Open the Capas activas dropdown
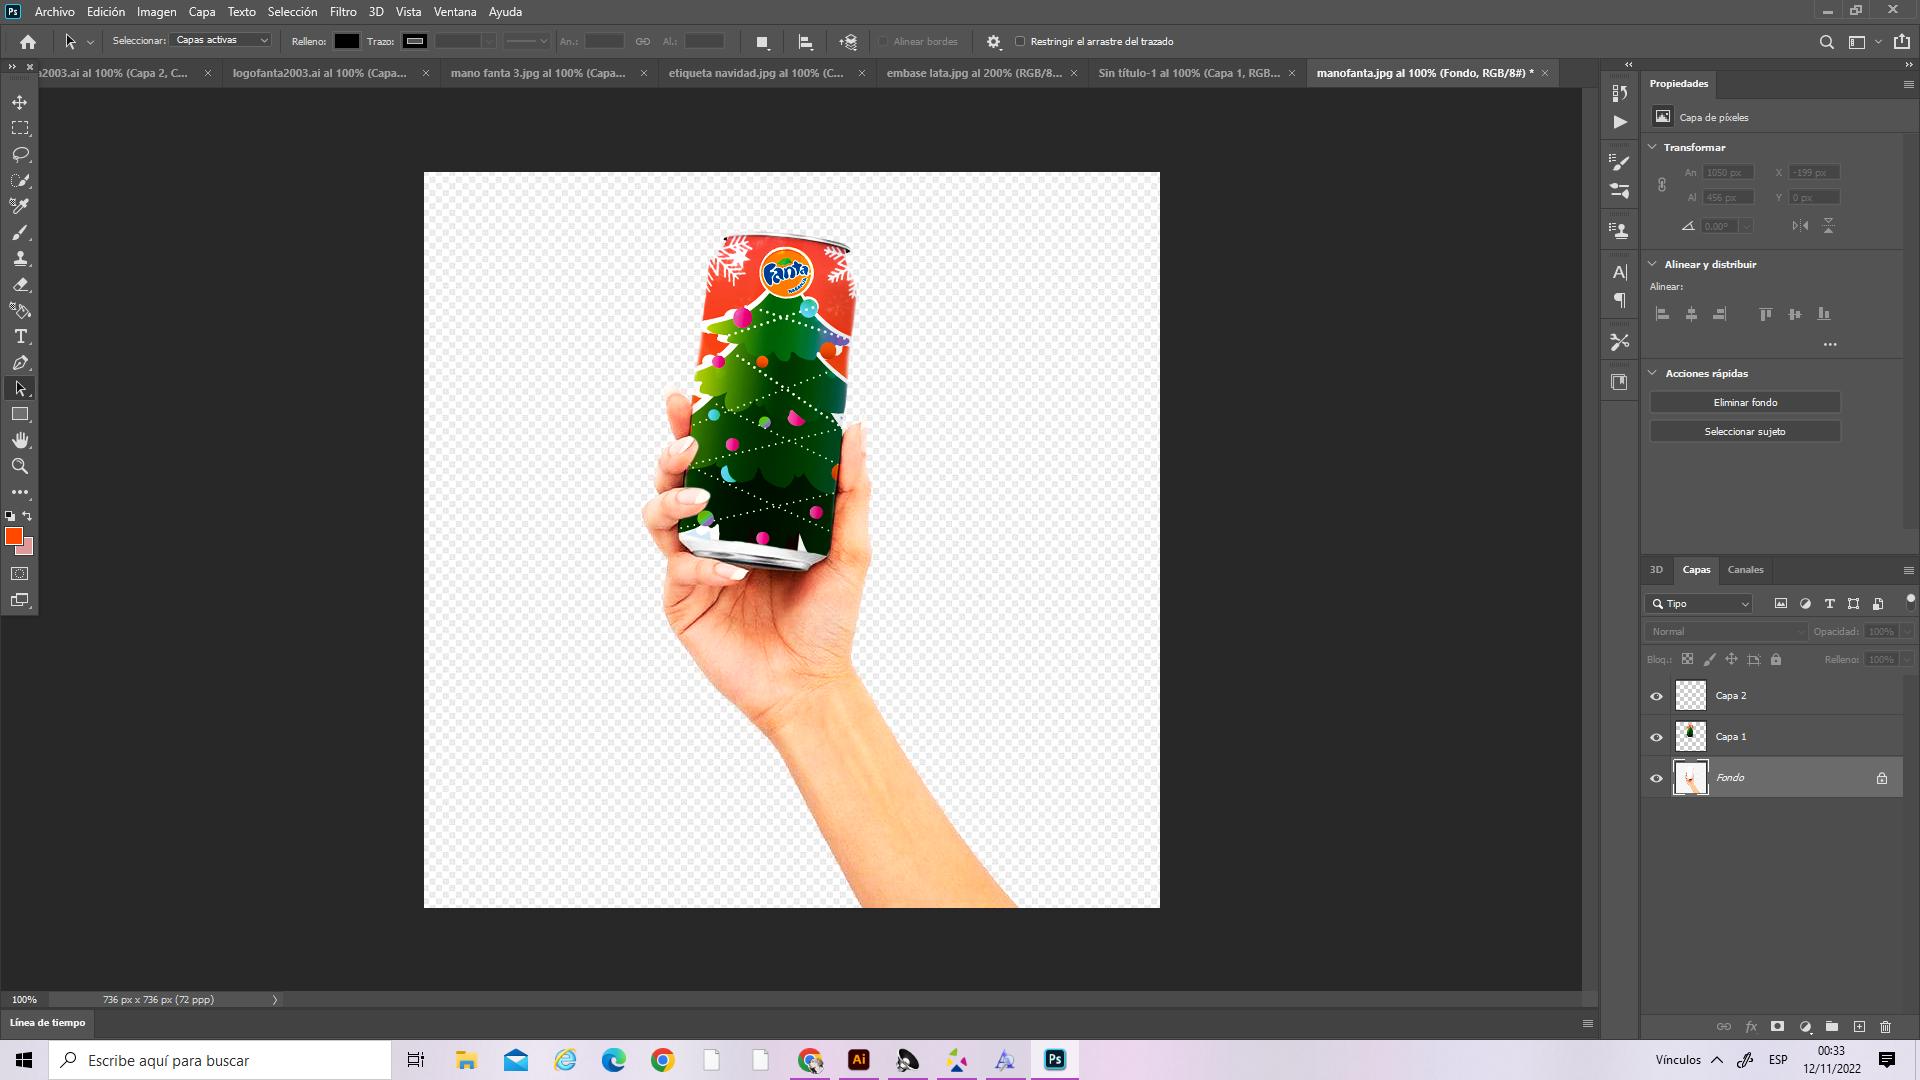Image resolution: width=1920 pixels, height=1080 pixels. [221, 41]
